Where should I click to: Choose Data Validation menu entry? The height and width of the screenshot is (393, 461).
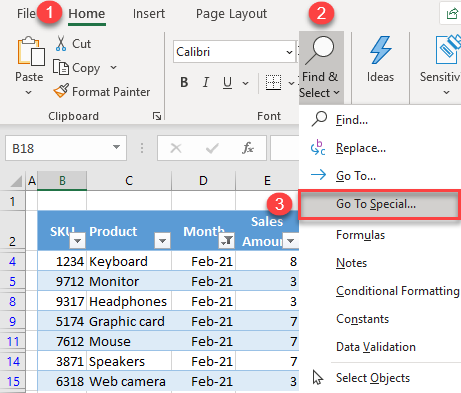[376, 347]
